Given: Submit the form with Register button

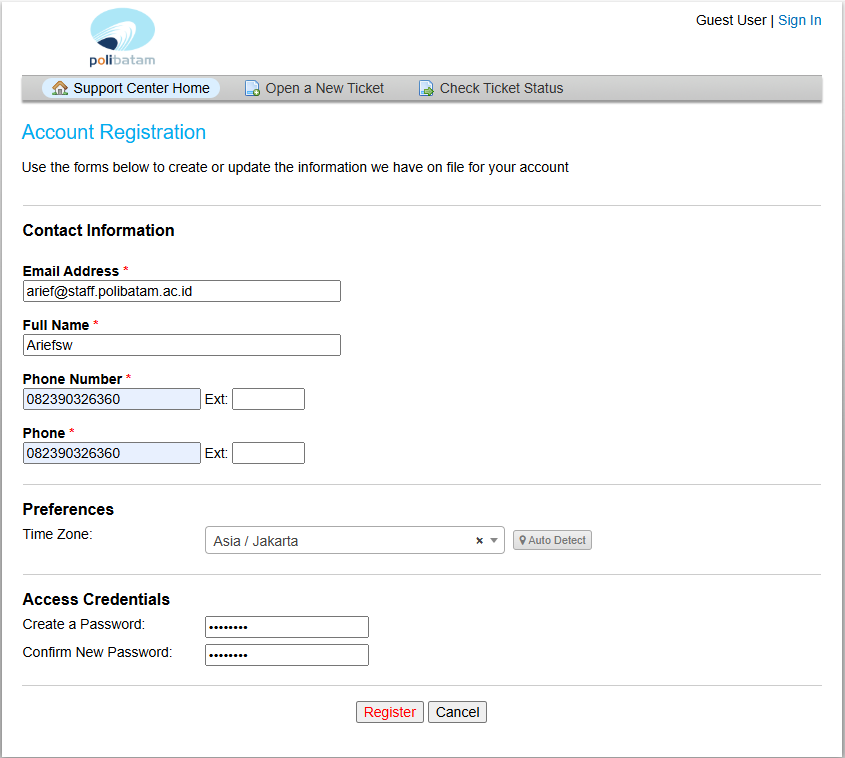Looking at the screenshot, I should tap(389, 712).
